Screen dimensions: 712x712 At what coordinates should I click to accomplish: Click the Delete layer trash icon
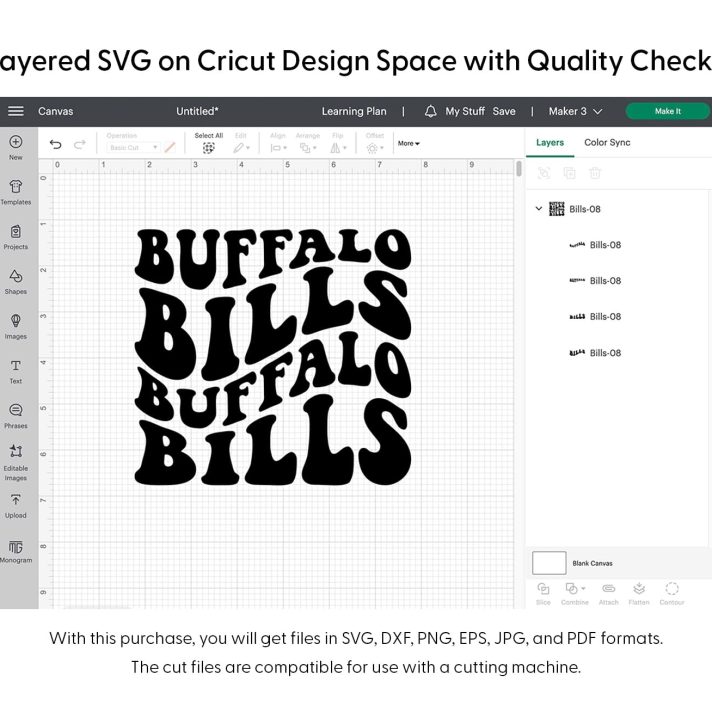(x=595, y=173)
